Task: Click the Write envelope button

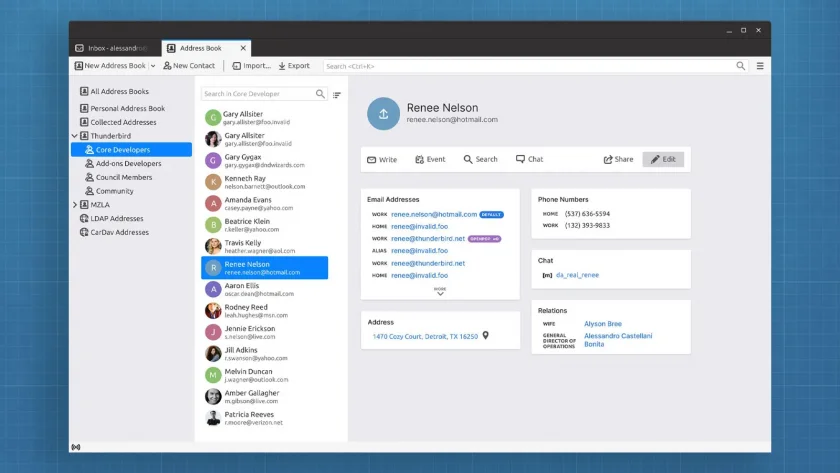Action: [x=382, y=159]
